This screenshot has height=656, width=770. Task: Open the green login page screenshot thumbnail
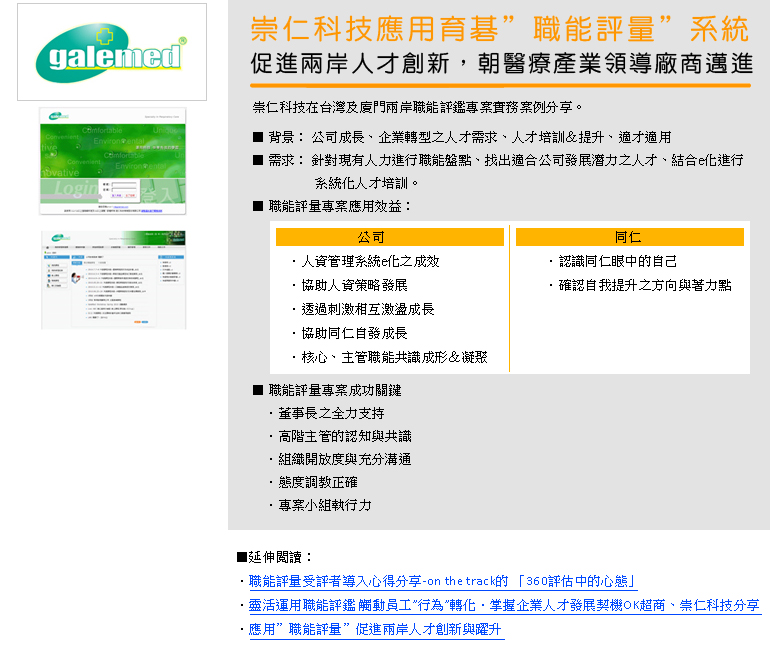pos(112,161)
